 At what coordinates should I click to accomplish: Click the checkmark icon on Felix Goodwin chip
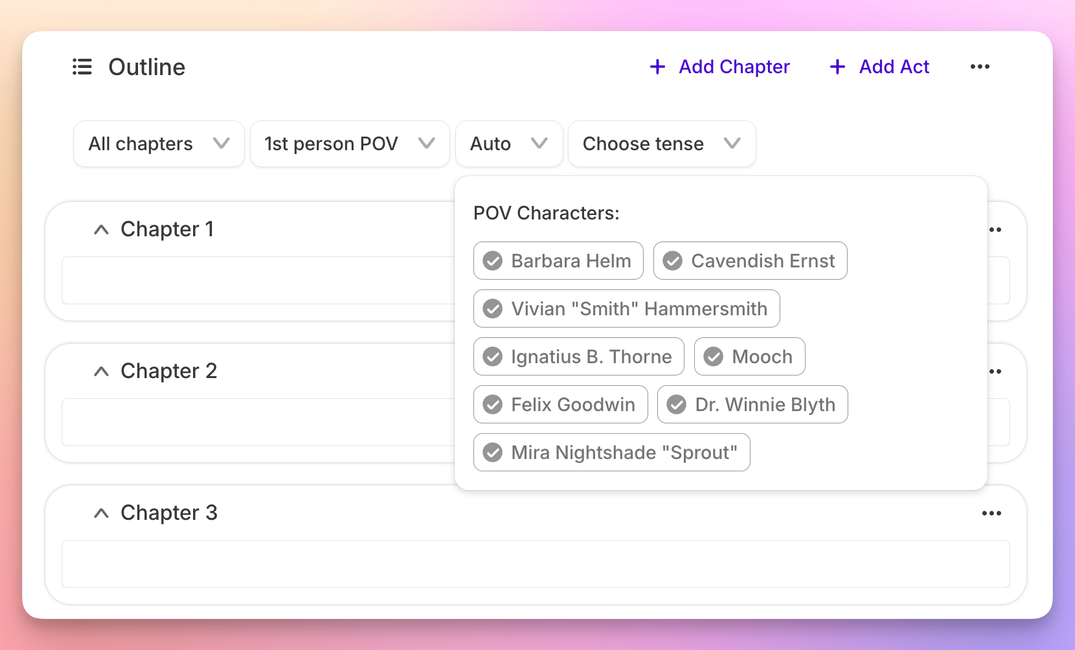(493, 404)
